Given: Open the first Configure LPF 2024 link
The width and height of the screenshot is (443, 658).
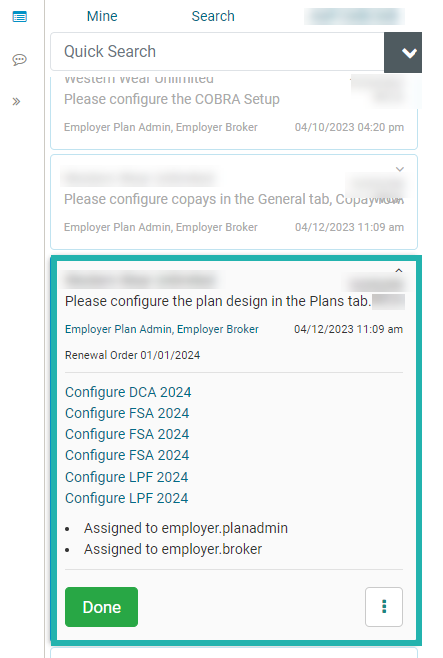Looking at the screenshot, I should (127, 477).
